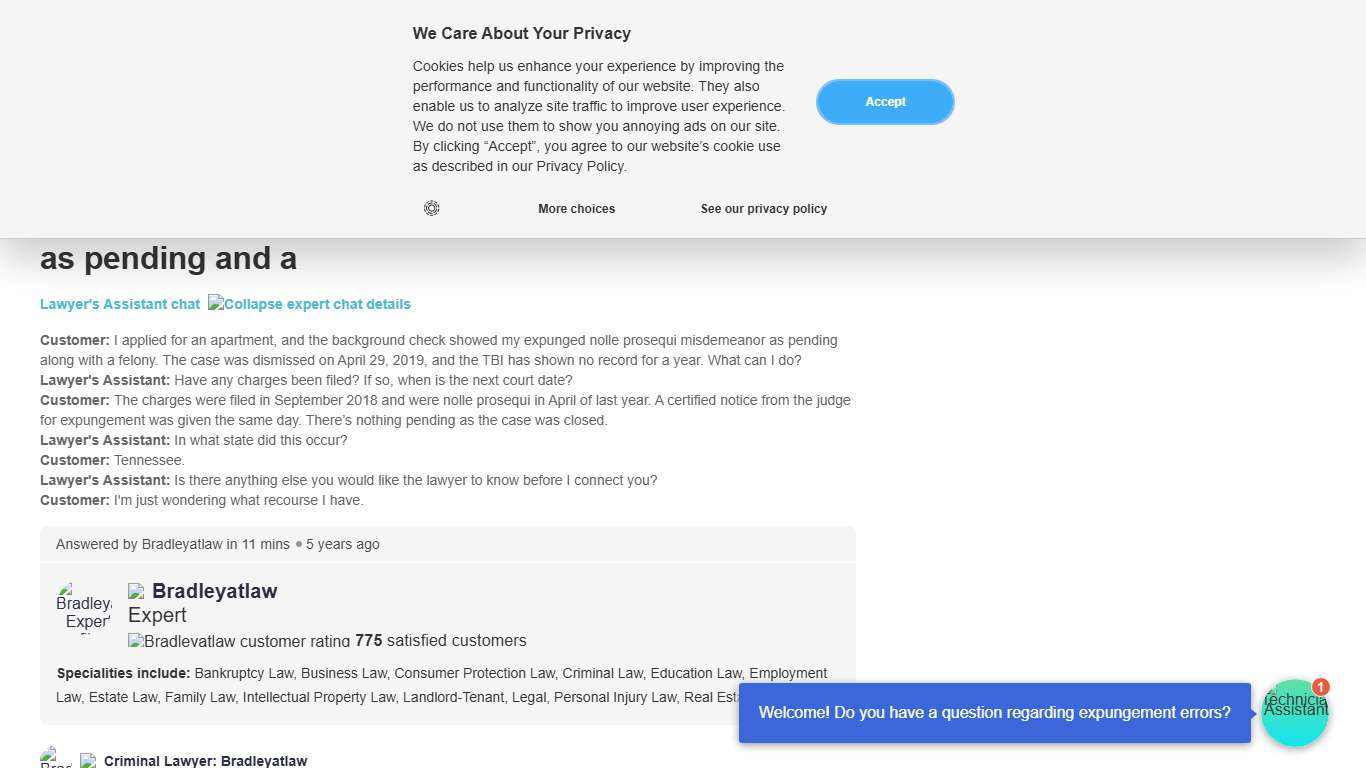Open the Lawyer's Assistant chat link
Image resolution: width=1366 pixels, height=768 pixels.
pyautogui.click(x=120, y=304)
